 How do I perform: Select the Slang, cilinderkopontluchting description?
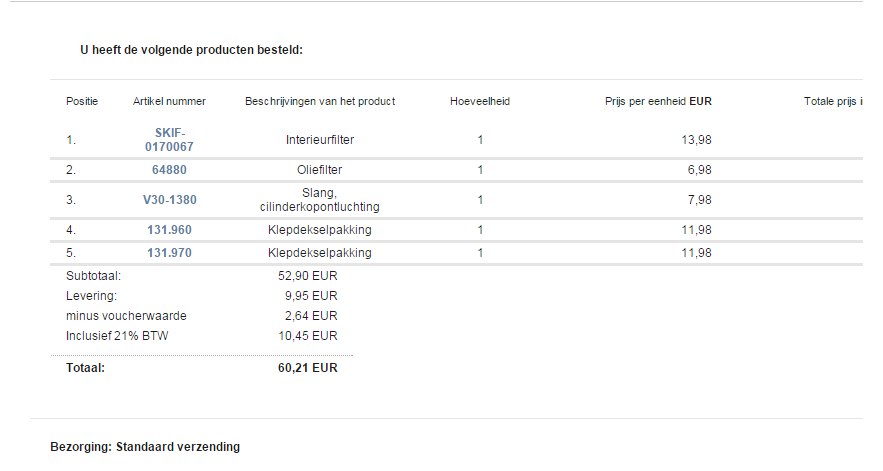pyautogui.click(x=320, y=200)
